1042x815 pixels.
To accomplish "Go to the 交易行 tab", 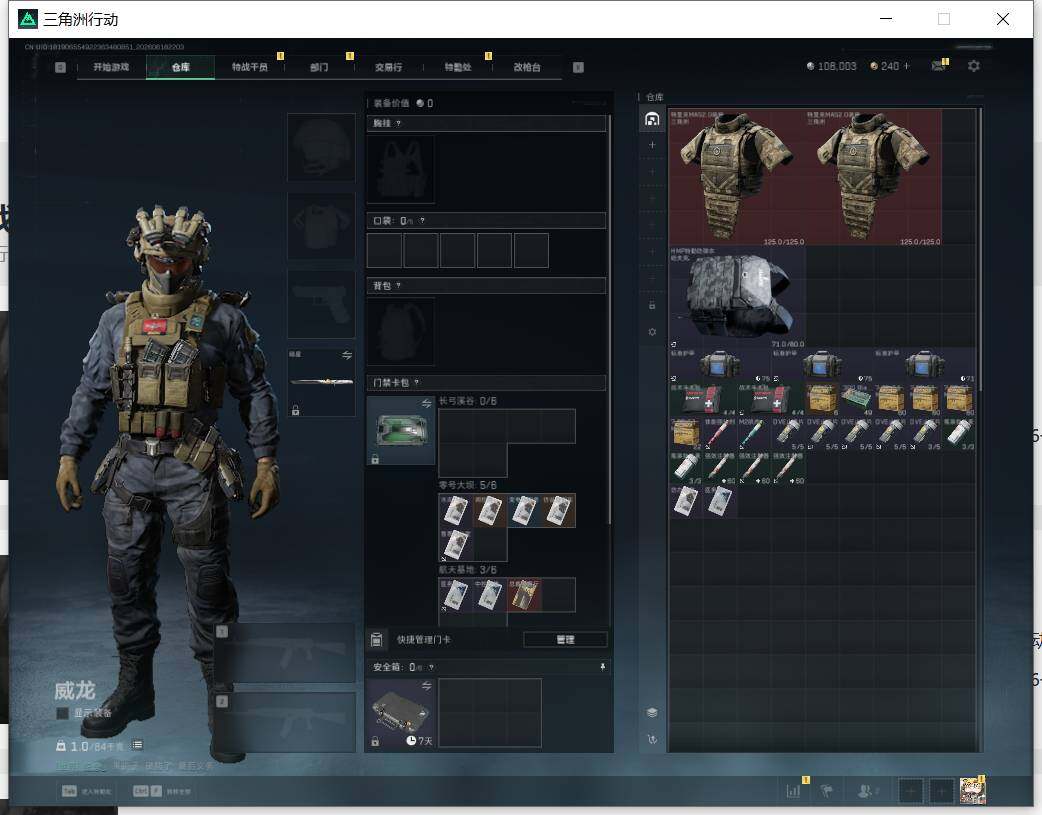I will click(x=388, y=67).
